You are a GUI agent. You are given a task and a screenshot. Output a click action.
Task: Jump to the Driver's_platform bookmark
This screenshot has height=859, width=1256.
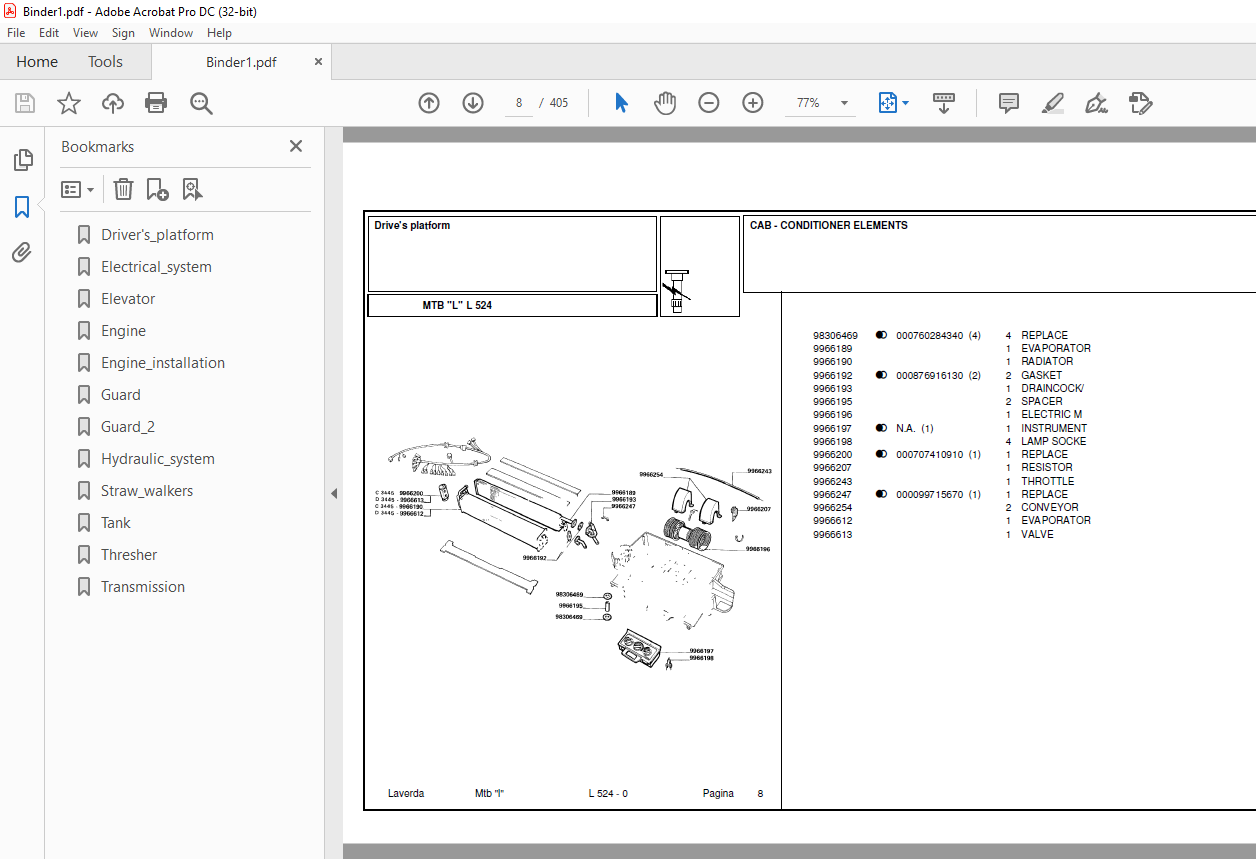(157, 235)
